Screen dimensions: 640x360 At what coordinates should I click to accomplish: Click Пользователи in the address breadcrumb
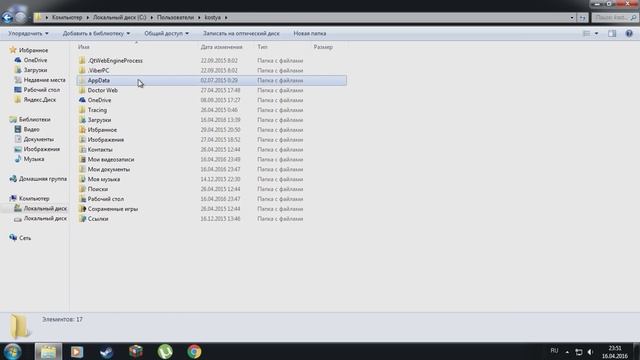176,18
